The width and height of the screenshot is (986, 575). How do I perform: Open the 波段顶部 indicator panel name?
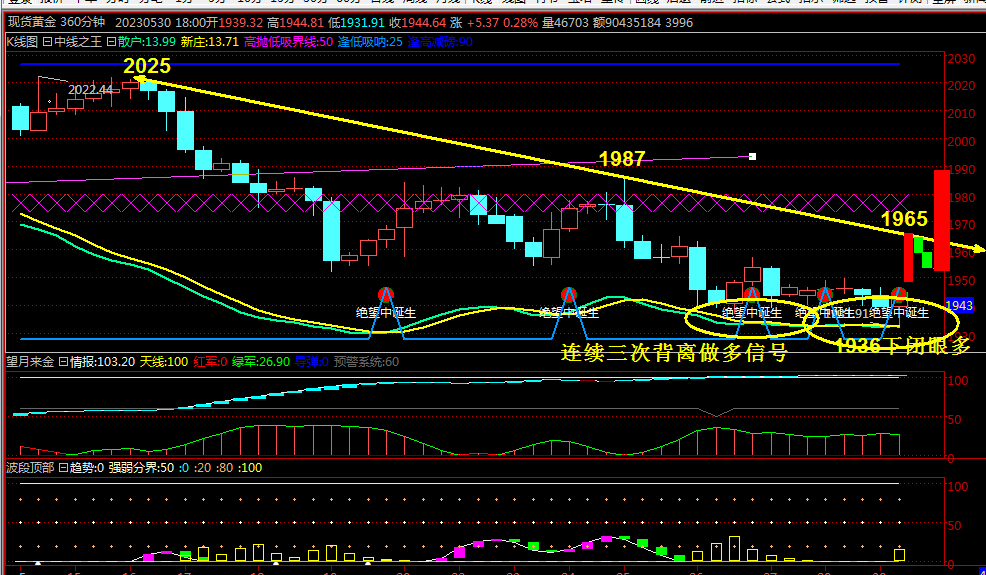click(x=30, y=467)
